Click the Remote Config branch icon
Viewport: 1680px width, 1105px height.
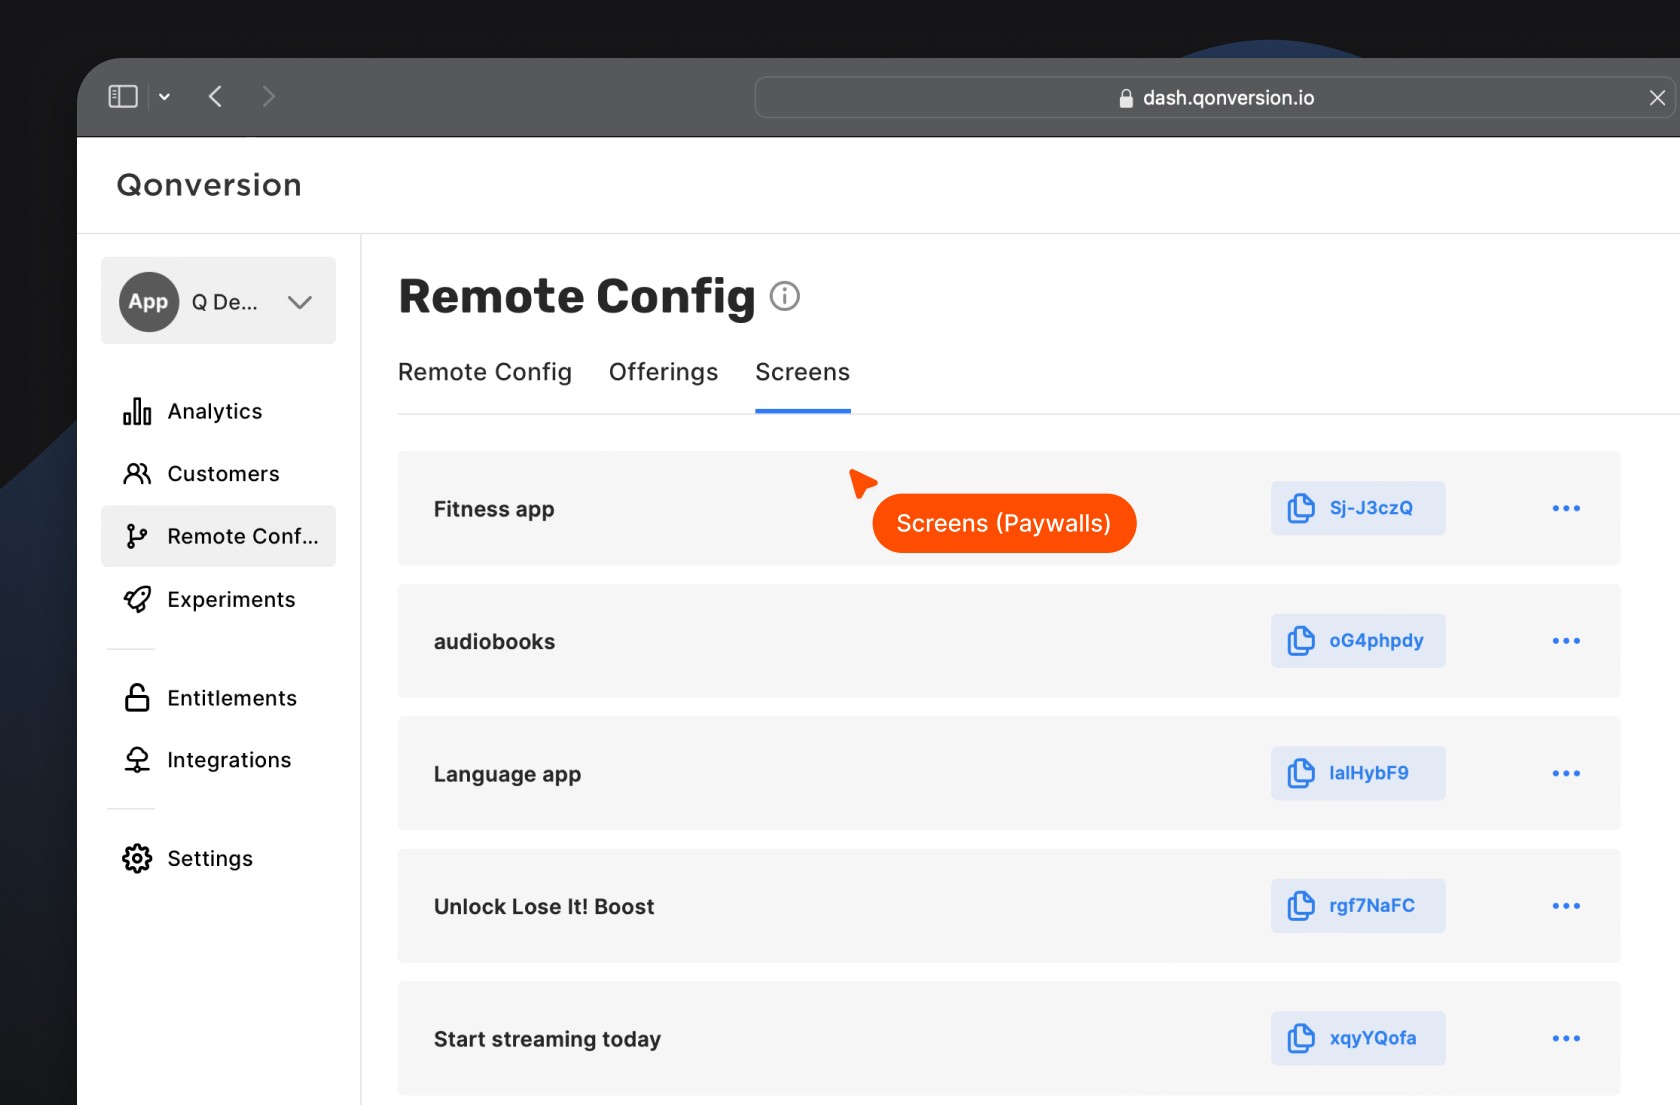136,536
